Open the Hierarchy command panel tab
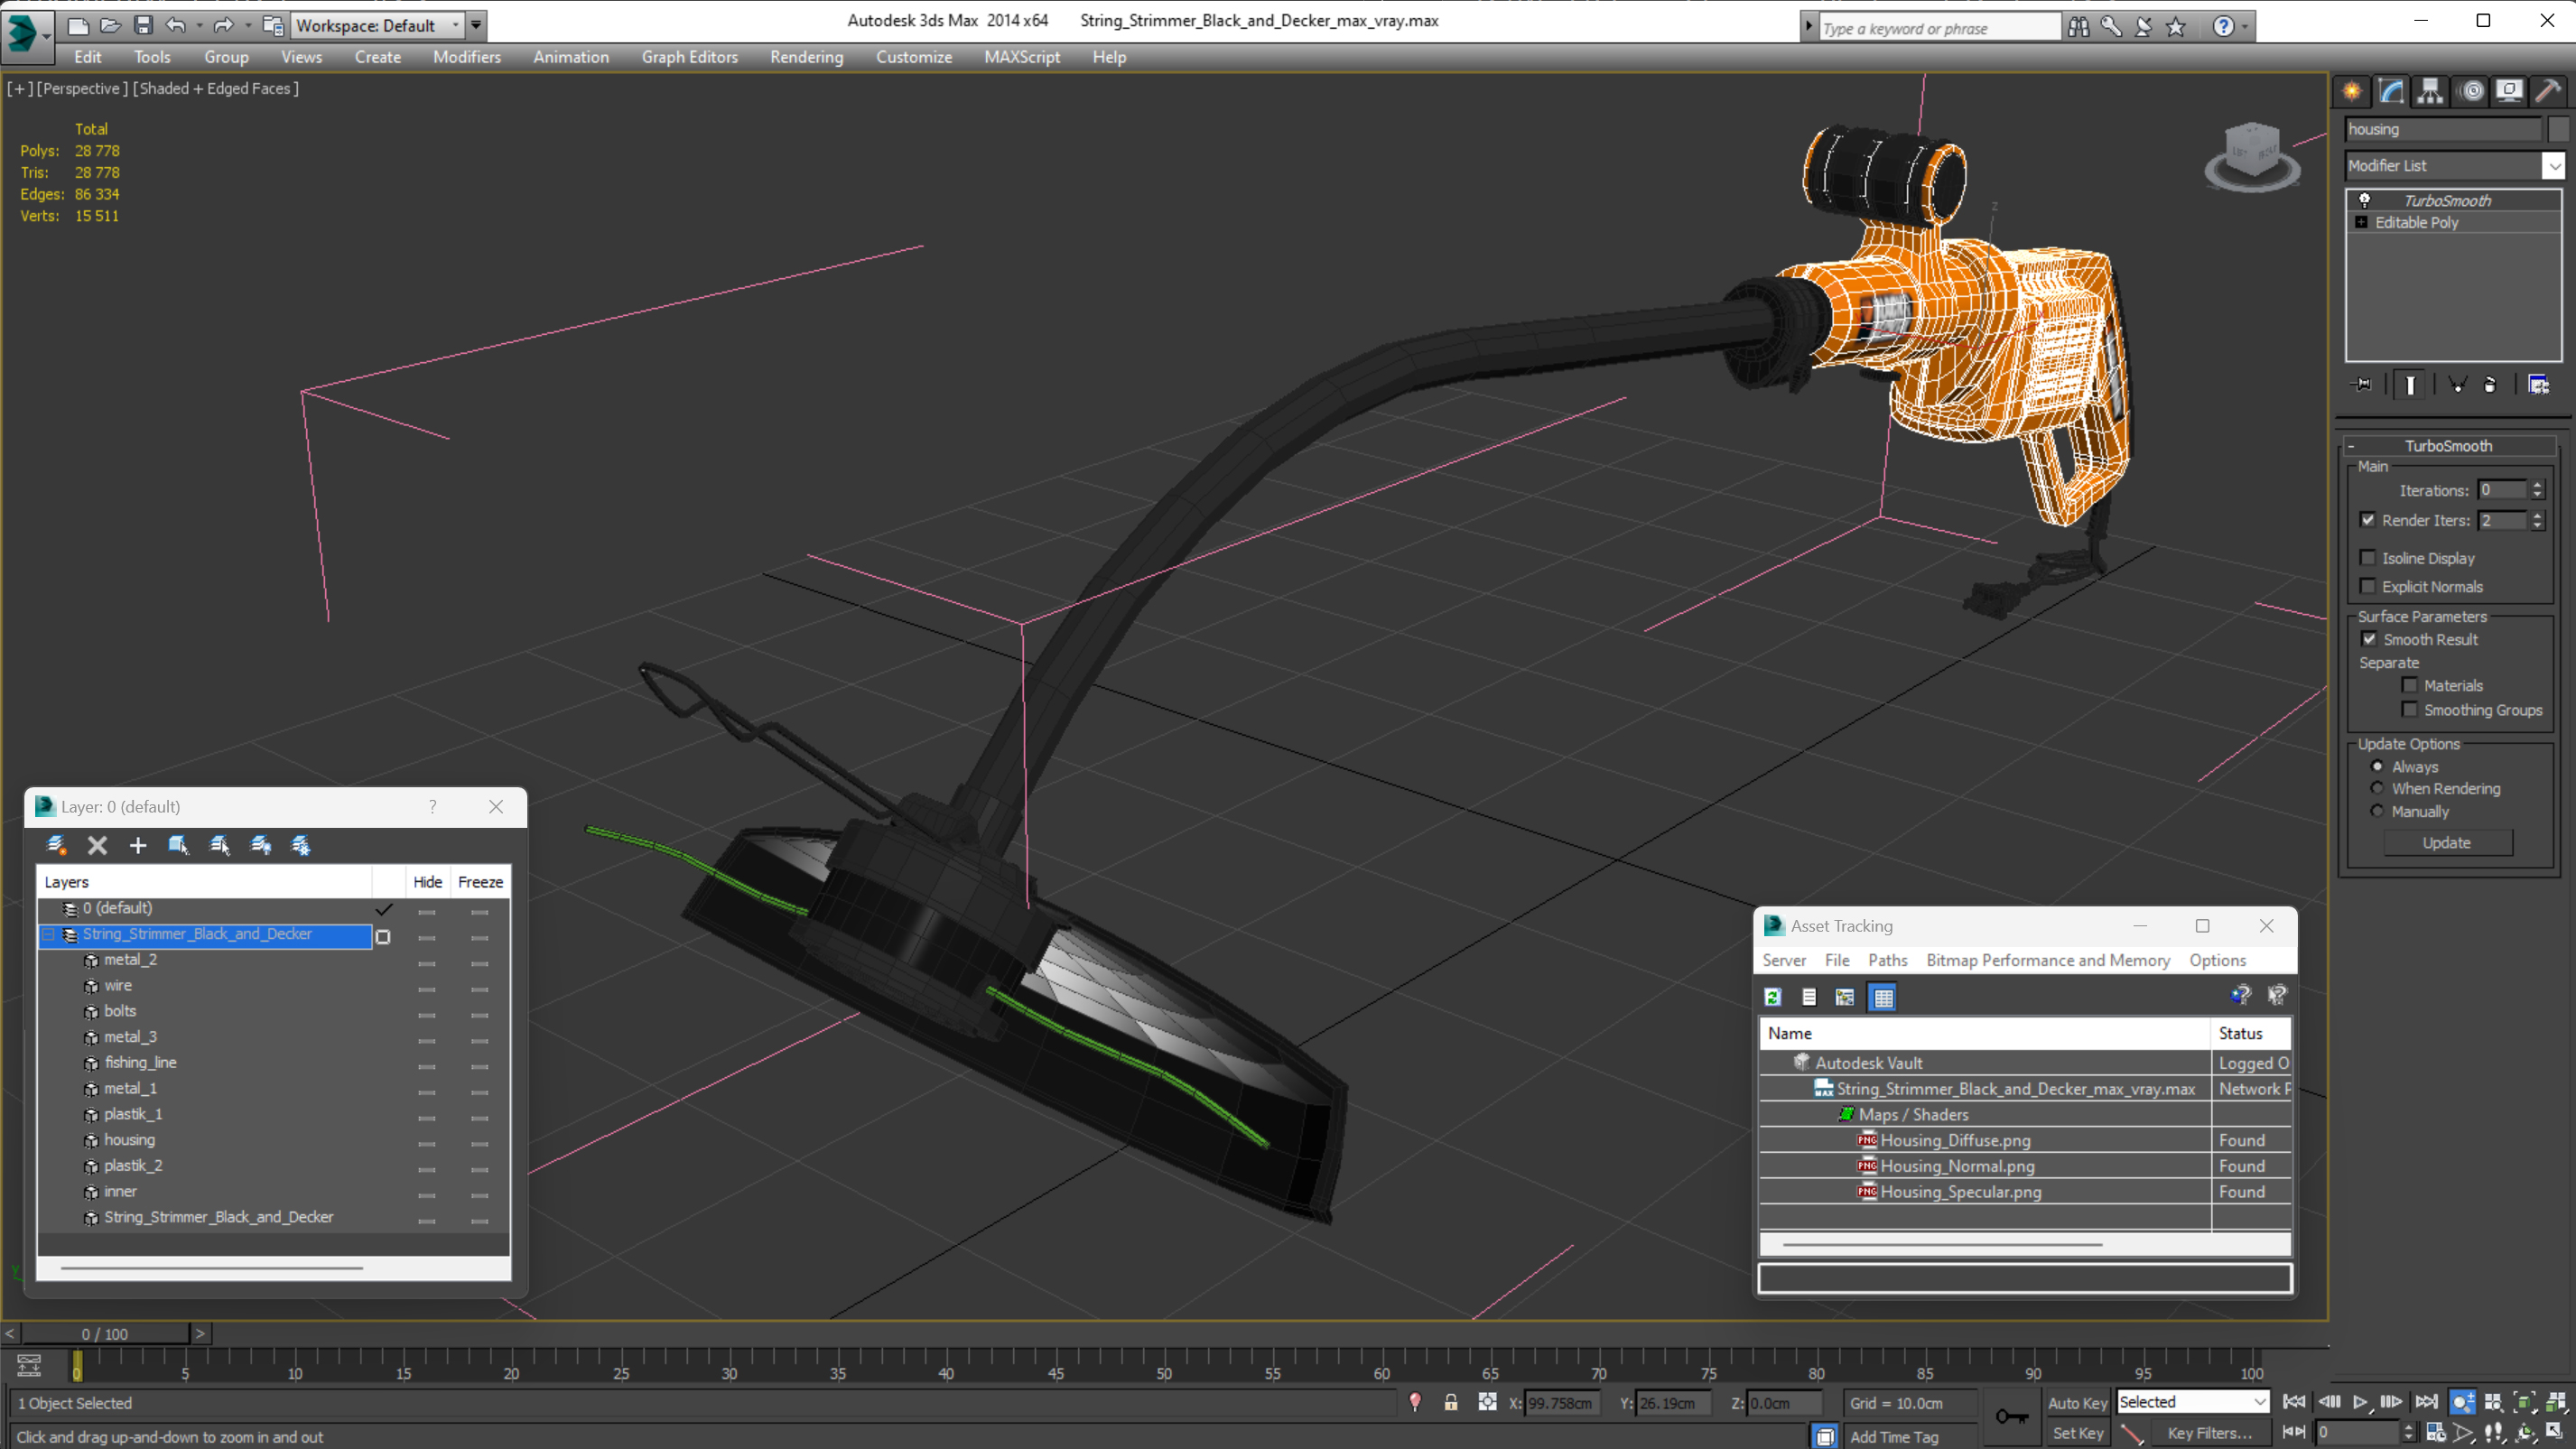Image resolution: width=2576 pixels, height=1449 pixels. coord(2430,91)
